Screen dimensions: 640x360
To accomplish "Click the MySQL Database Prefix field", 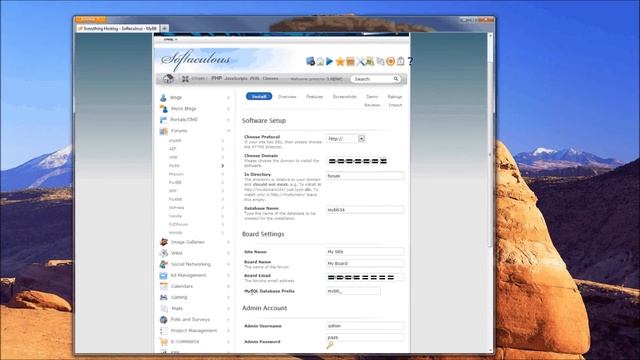I will tap(353, 291).
